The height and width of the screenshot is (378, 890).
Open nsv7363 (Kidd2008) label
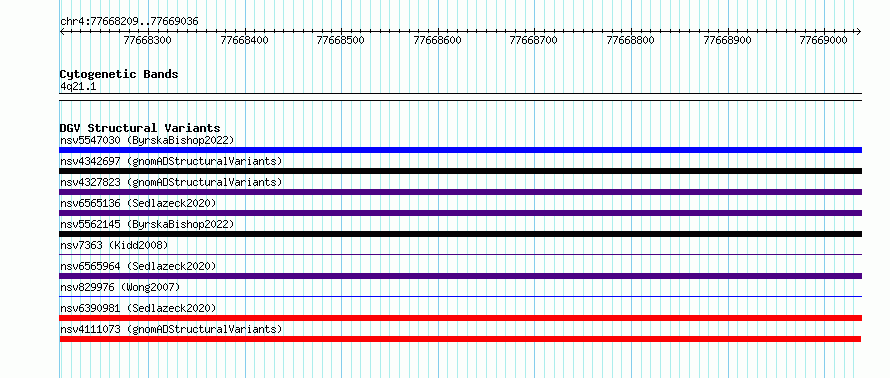114,245
